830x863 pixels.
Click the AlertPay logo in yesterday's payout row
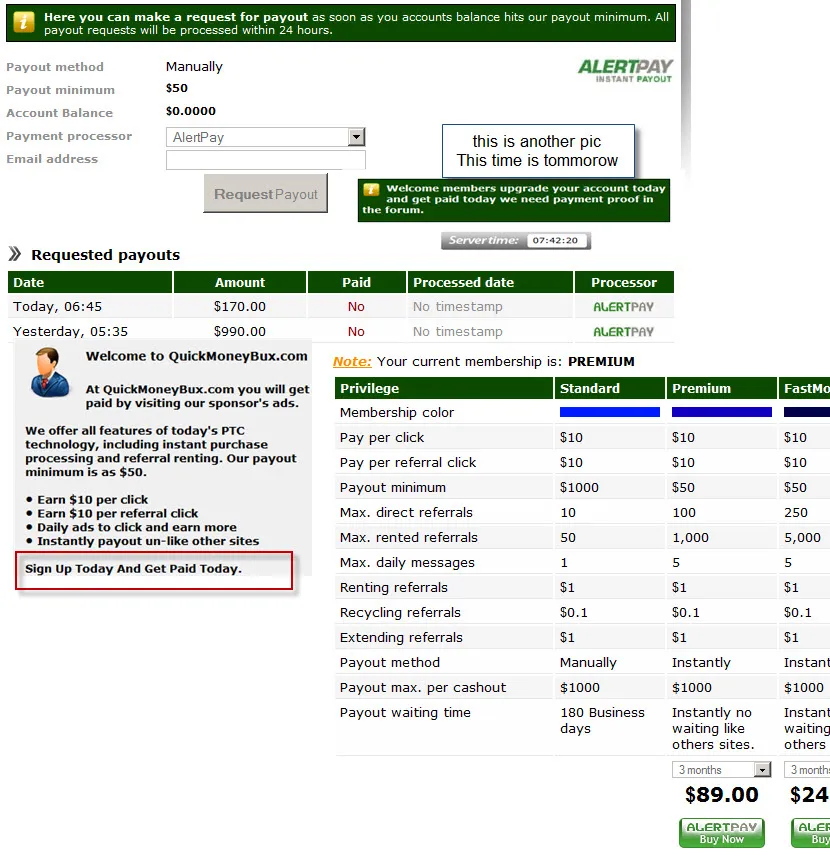[x=623, y=332]
